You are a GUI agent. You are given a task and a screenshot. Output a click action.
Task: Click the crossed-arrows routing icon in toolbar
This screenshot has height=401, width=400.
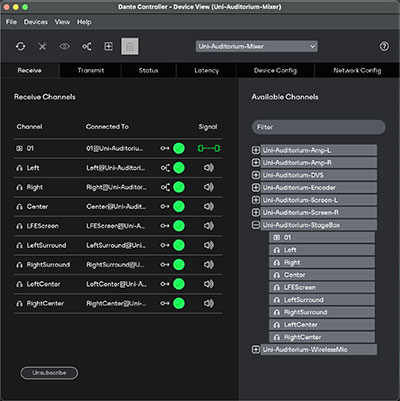click(x=42, y=46)
